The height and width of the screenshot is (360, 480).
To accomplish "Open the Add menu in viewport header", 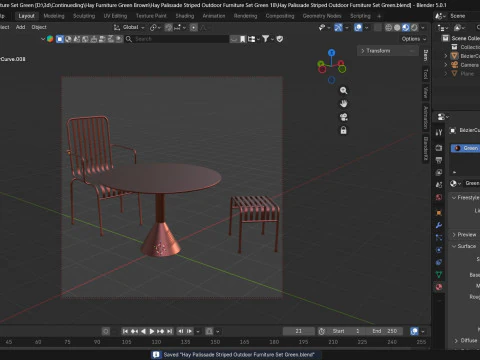I will [20, 27].
